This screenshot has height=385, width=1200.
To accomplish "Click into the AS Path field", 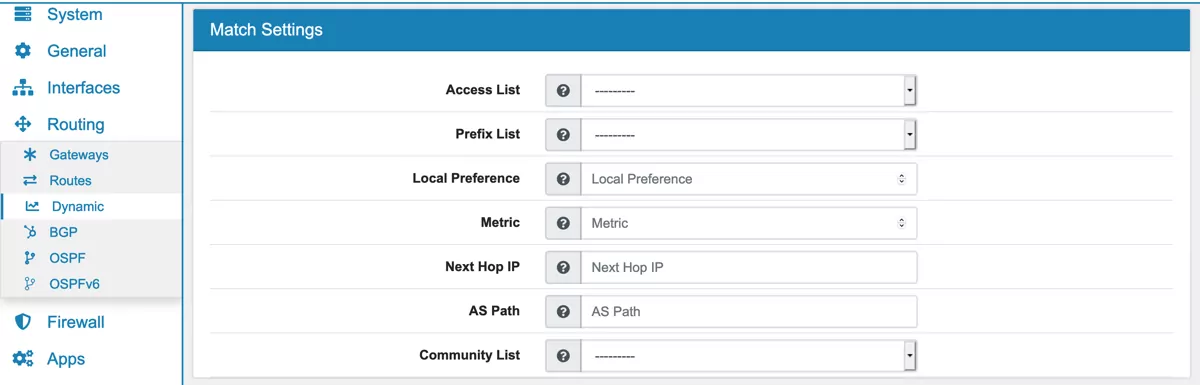I will [x=749, y=311].
